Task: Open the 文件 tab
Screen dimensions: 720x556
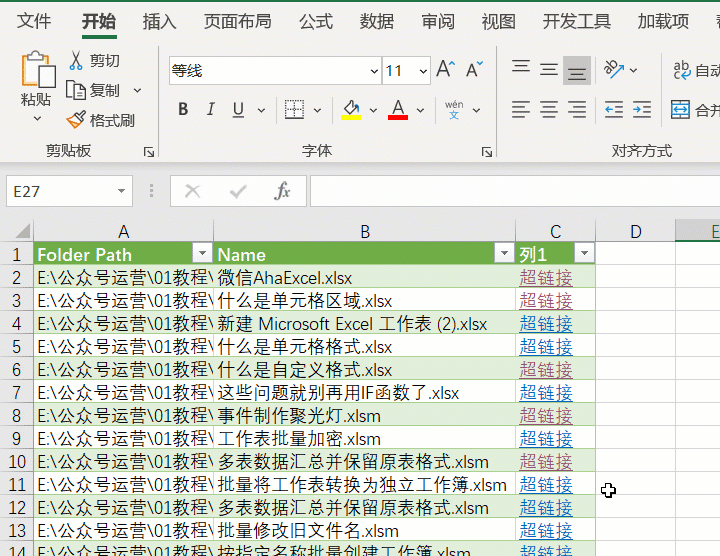Action: [34, 21]
